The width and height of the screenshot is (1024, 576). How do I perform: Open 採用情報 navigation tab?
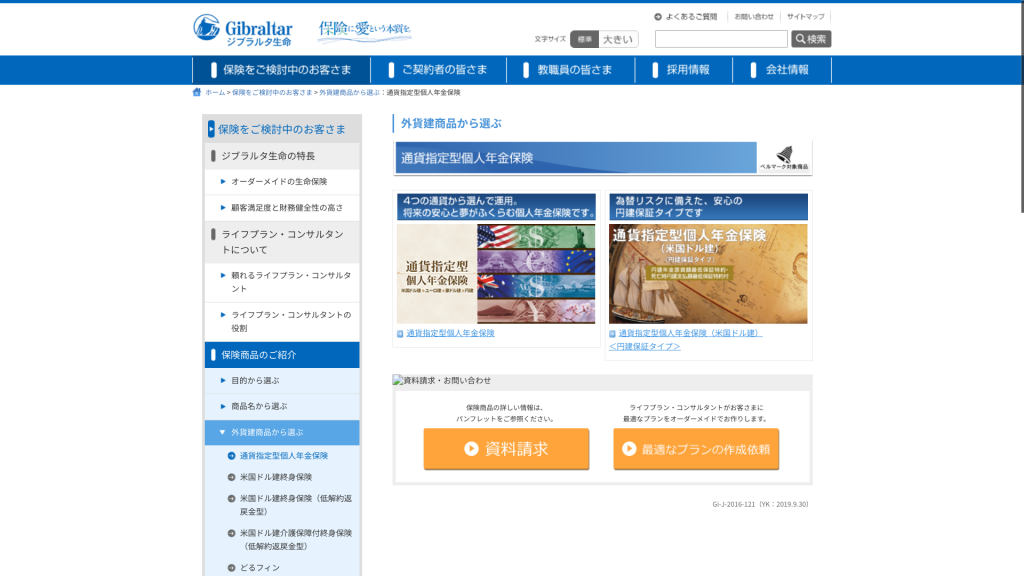[x=684, y=70]
